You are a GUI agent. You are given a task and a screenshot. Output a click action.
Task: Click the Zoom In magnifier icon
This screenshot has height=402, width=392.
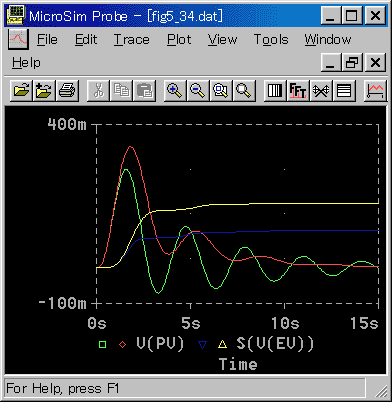(175, 90)
